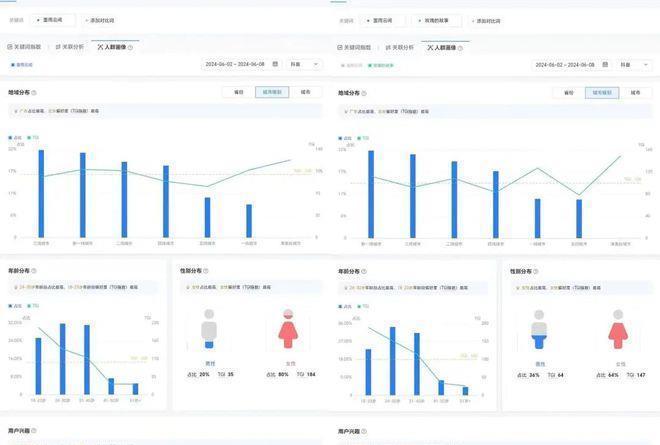The image size is (660, 445).
Task: Select 省份 view in left 地域分布 section
Action: 238,92
